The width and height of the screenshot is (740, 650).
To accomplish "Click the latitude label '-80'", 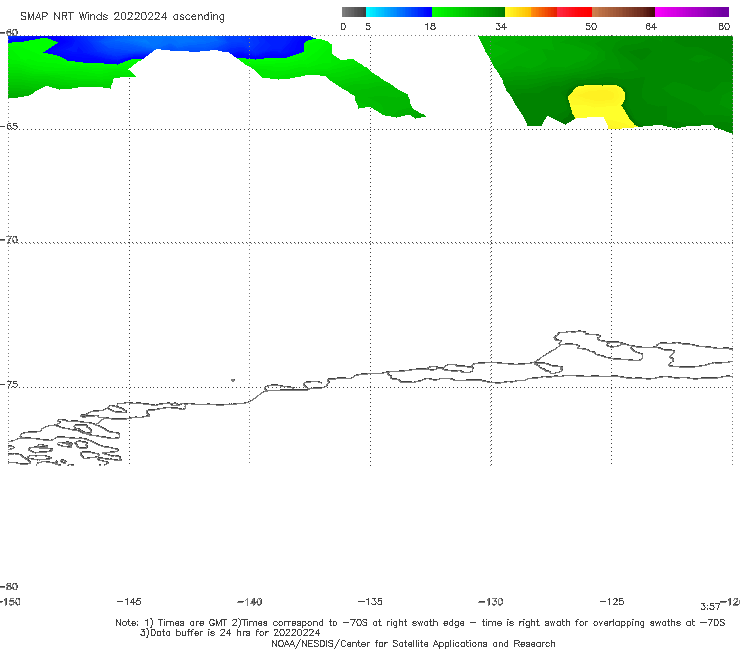I will 9,586.
